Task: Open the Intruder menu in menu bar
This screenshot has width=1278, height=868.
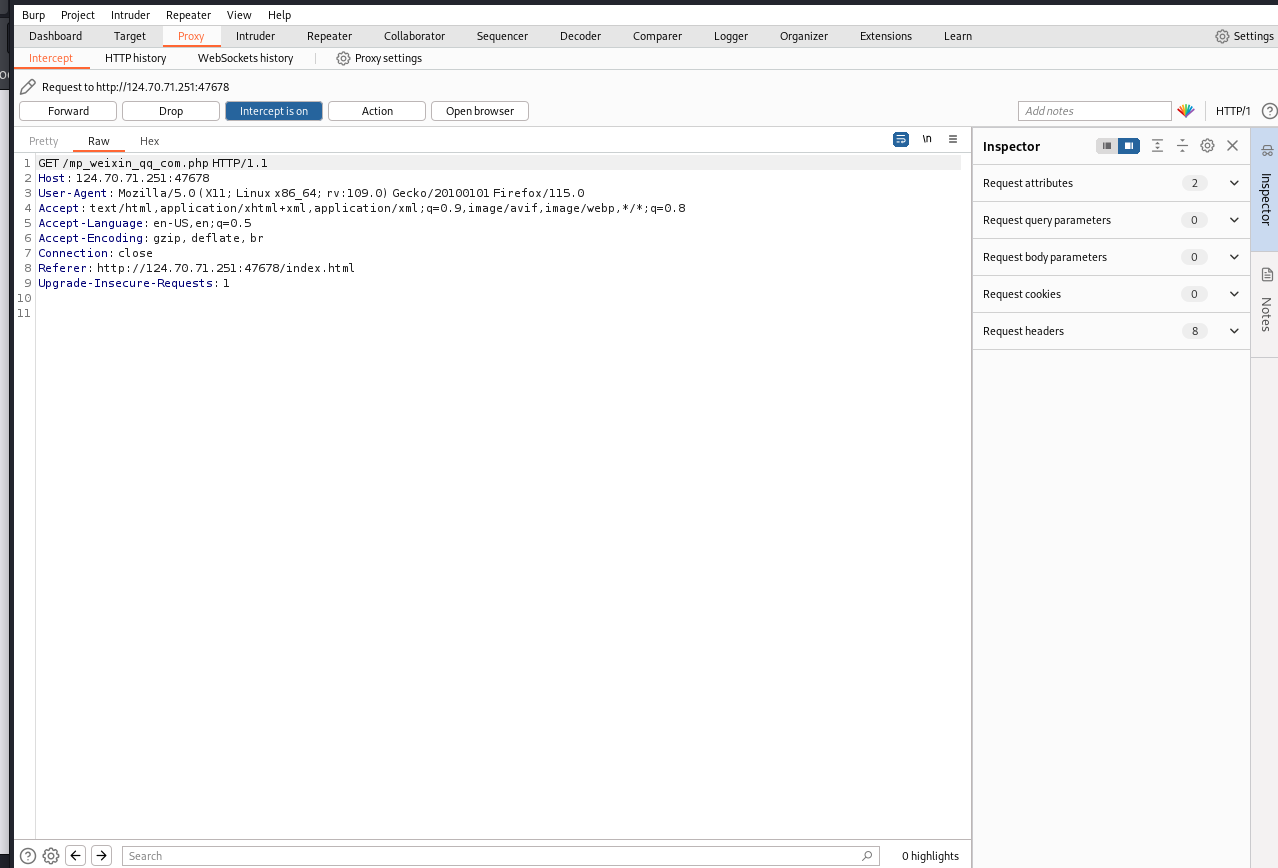Action: click(130, 15)
